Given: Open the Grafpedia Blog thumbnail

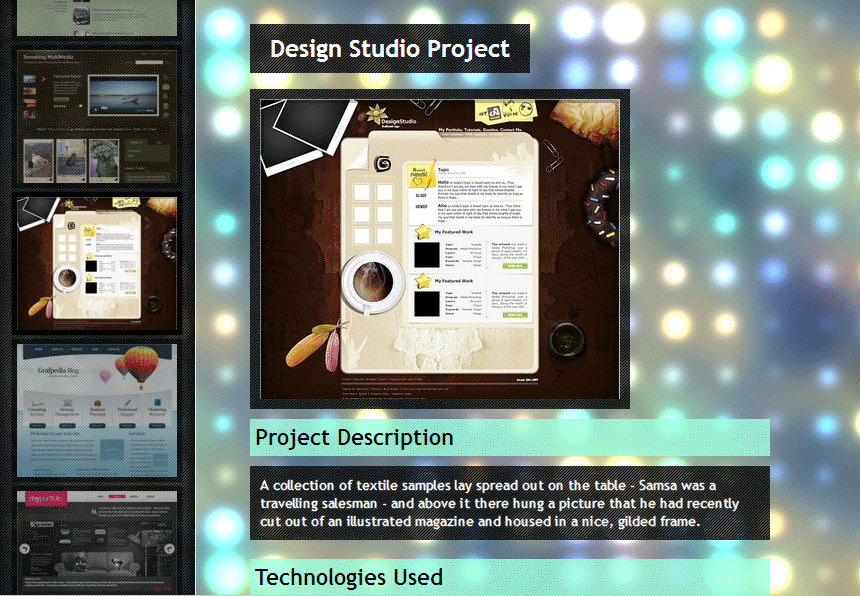Looking at the screenshot, I should tap(97, 410).
